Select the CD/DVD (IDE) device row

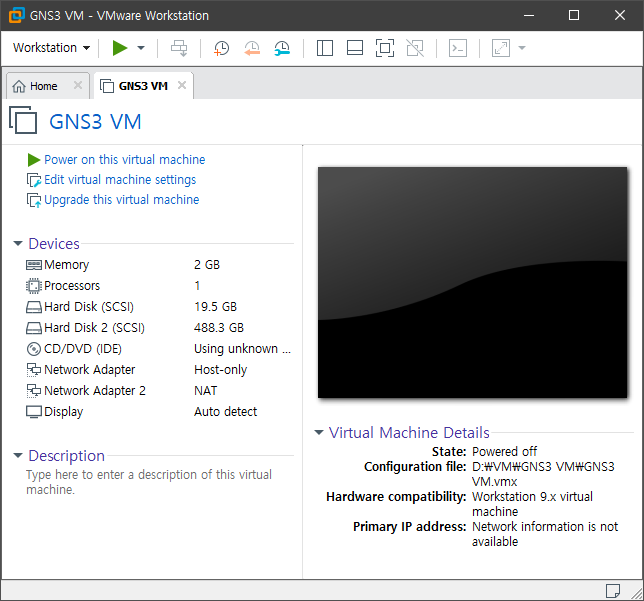pos(158,349)
